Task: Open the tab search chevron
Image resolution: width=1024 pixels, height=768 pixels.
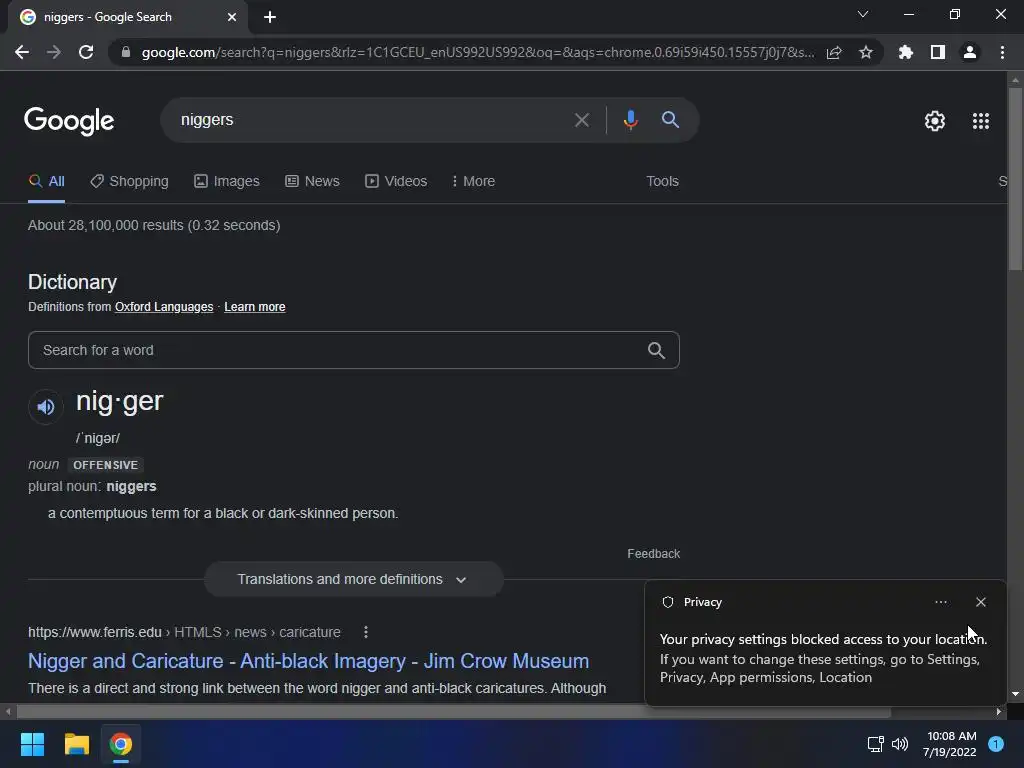Action: click(863, 14)
